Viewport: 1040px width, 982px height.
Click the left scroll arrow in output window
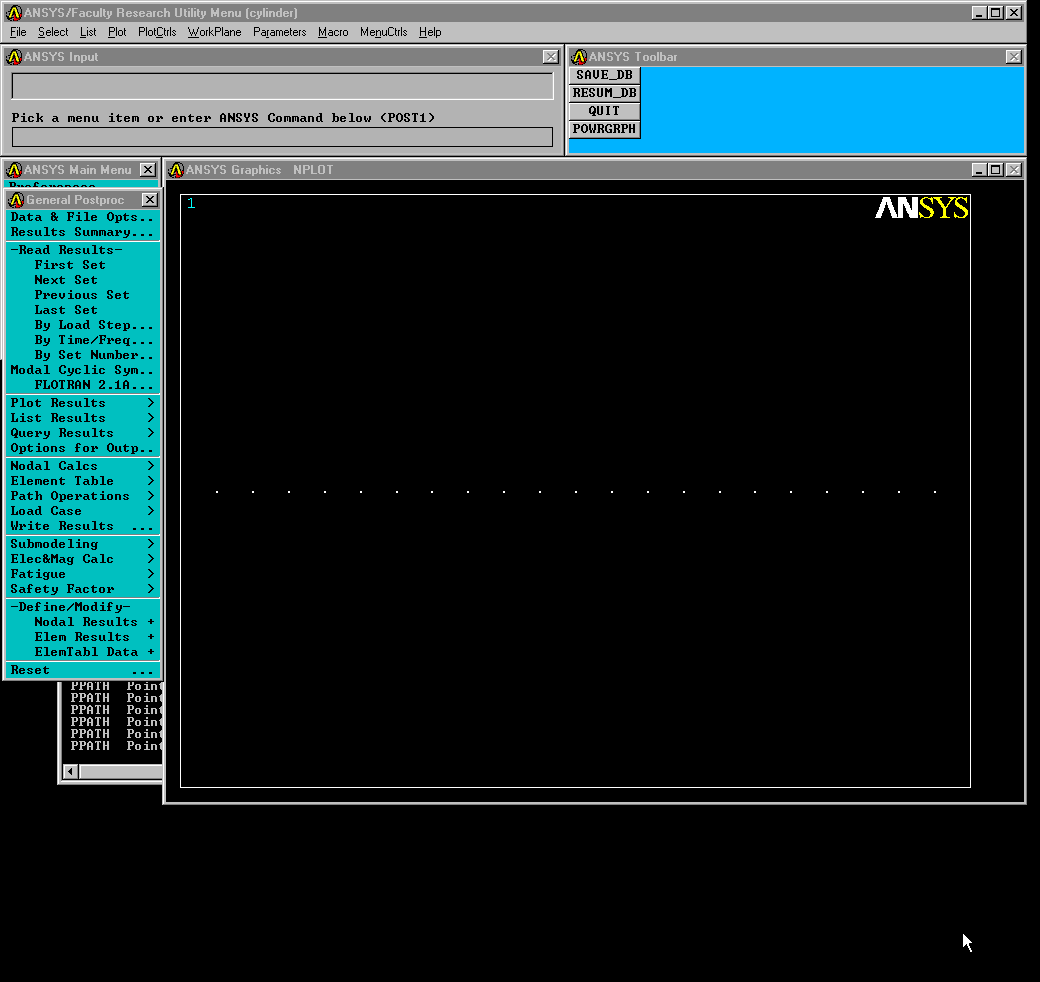(x=71, y=771)
